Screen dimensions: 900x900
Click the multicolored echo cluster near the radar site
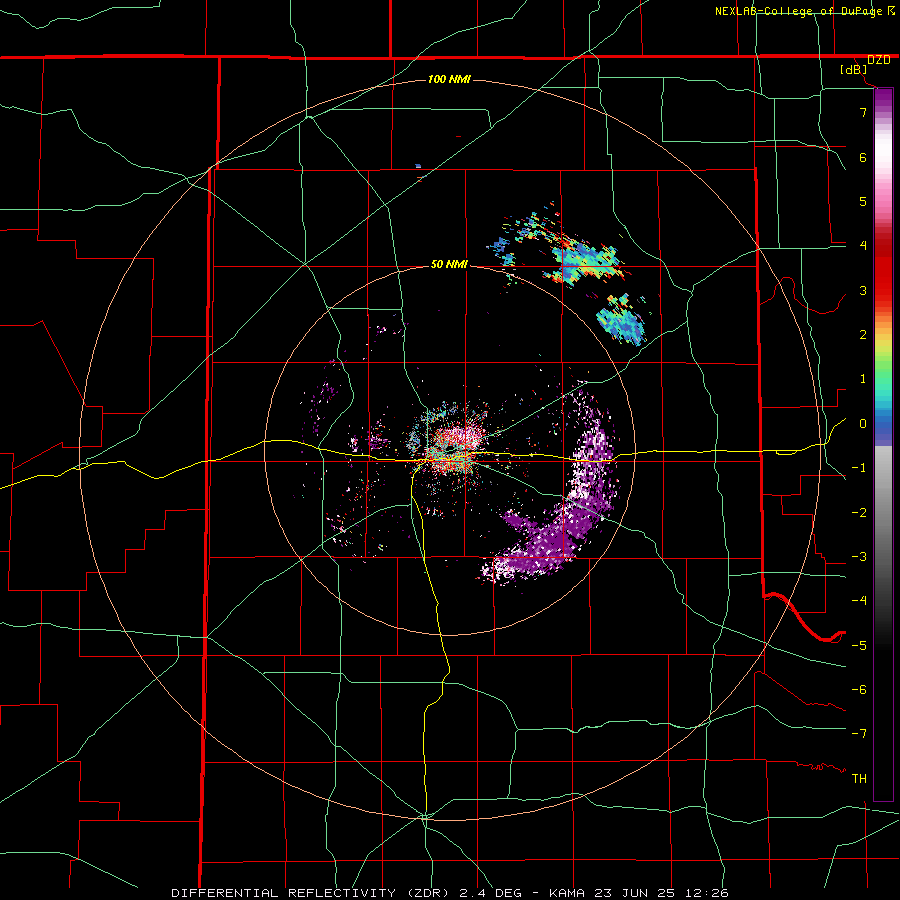451,445
